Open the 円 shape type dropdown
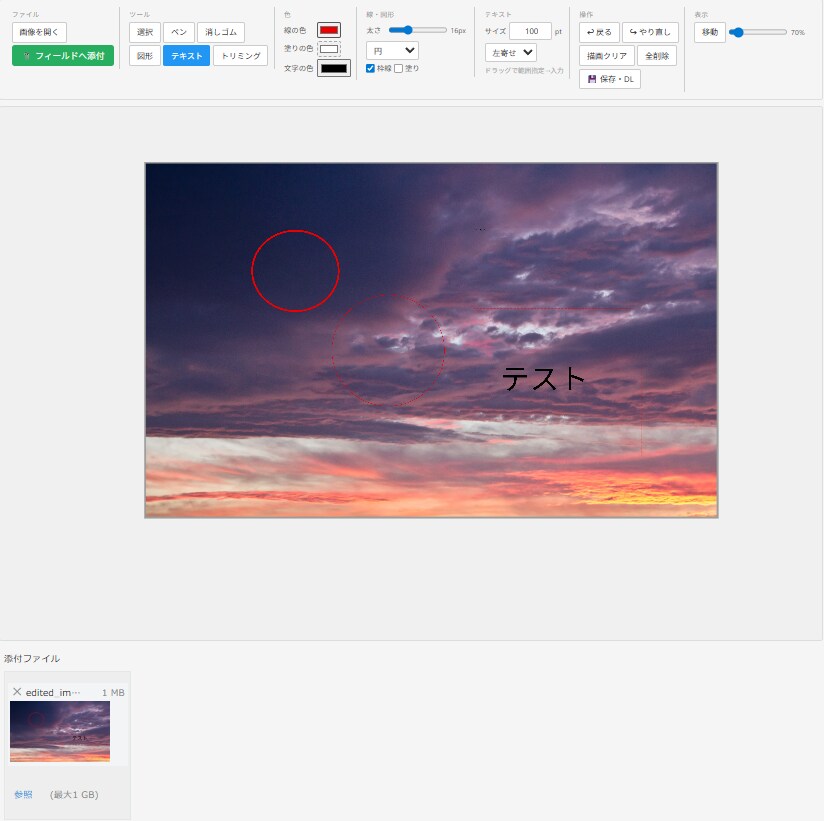This screenshot has width=824, height=821. (393, 51)
